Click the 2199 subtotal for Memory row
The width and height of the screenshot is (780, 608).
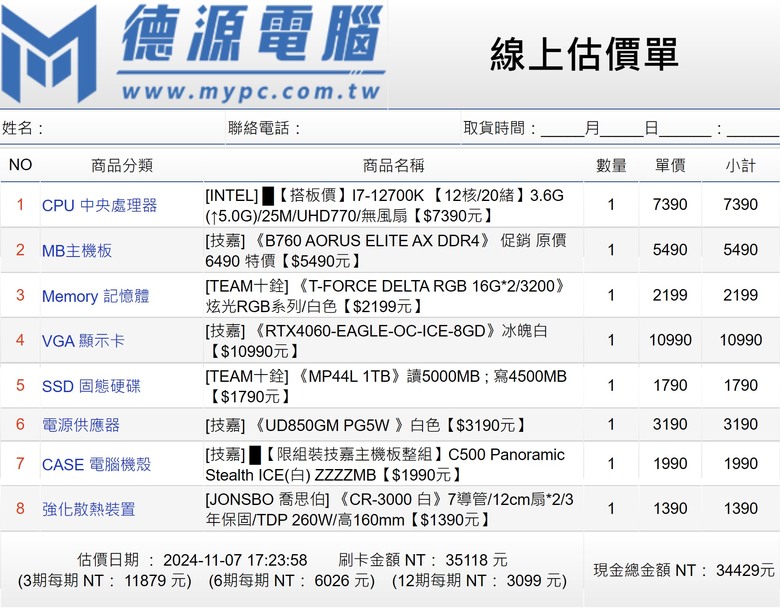[x=740, y=295]
